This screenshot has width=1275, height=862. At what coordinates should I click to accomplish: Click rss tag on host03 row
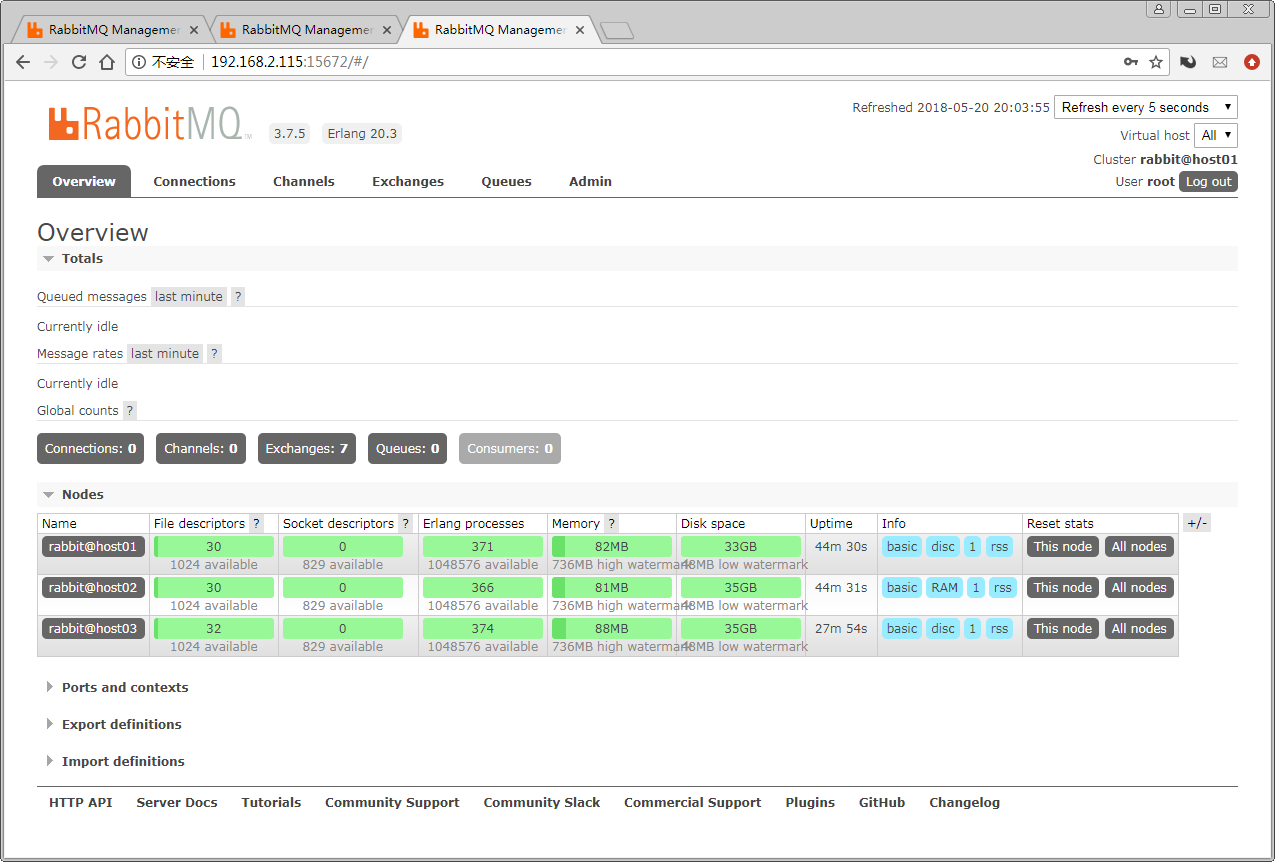999,629
